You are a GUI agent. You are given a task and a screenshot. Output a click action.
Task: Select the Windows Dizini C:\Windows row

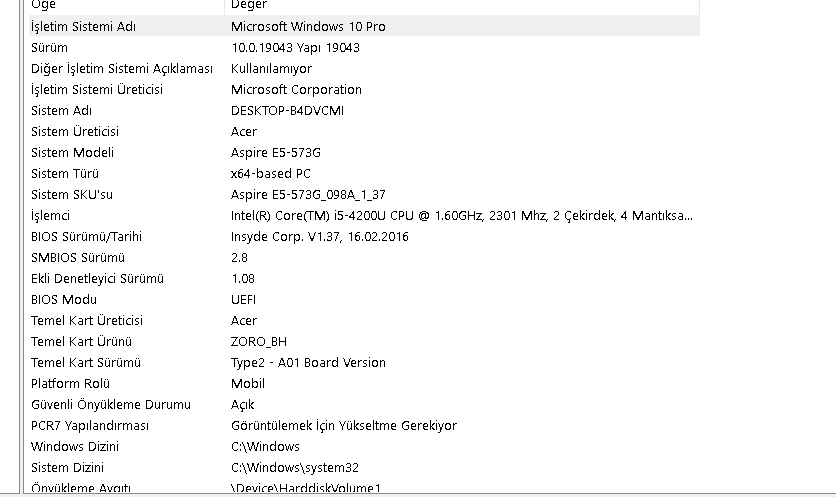[364, 446]
